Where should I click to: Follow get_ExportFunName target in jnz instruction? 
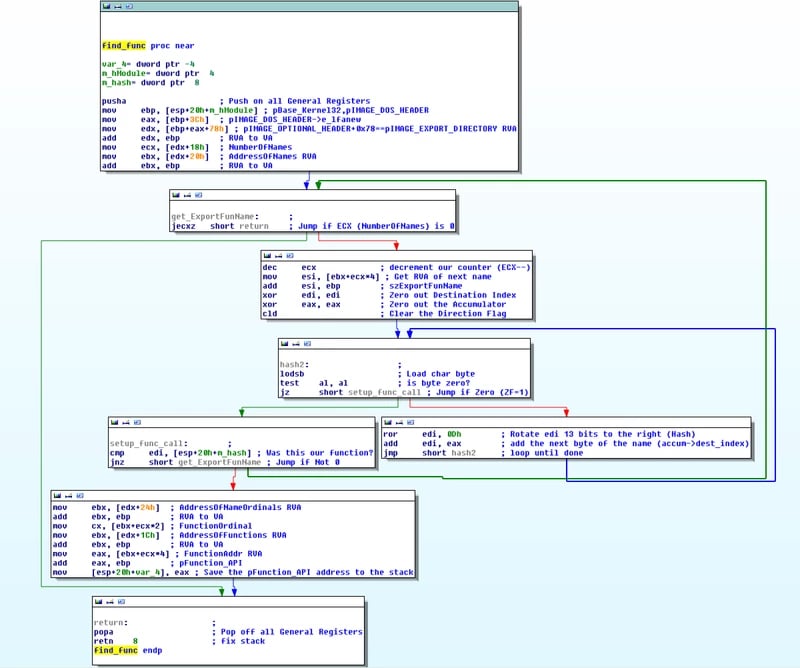(220, 462)
